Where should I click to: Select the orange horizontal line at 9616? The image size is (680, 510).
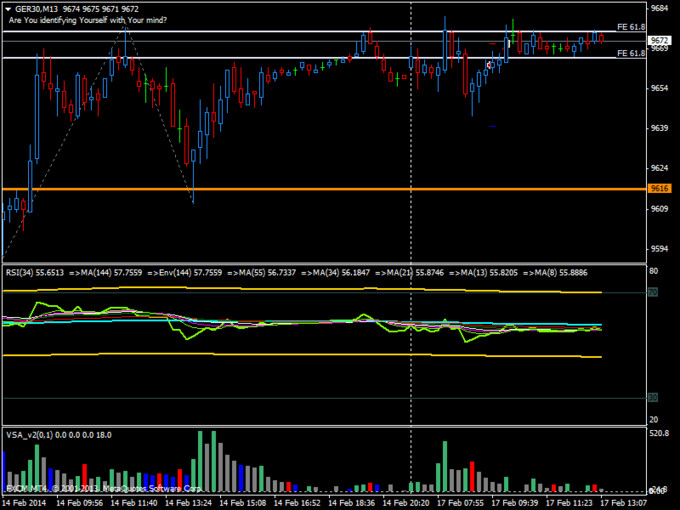coord(300,188)
